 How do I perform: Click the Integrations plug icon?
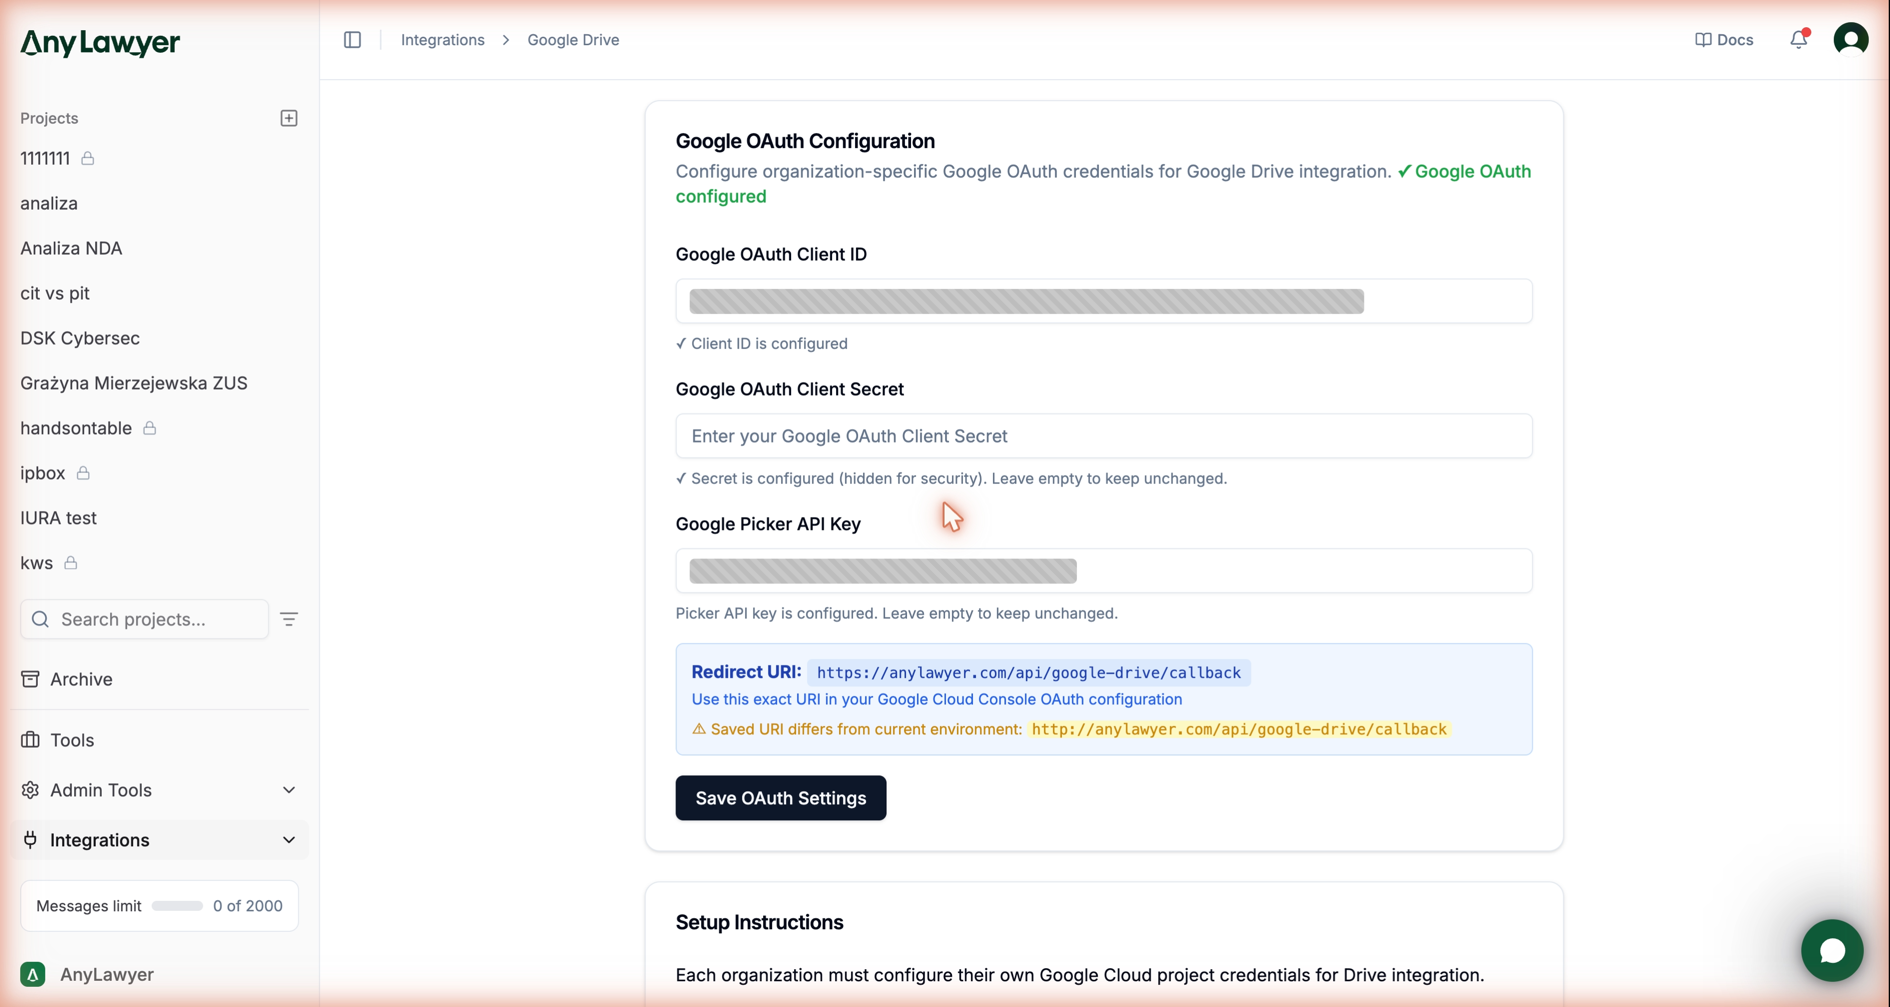[x=30, y=840]
